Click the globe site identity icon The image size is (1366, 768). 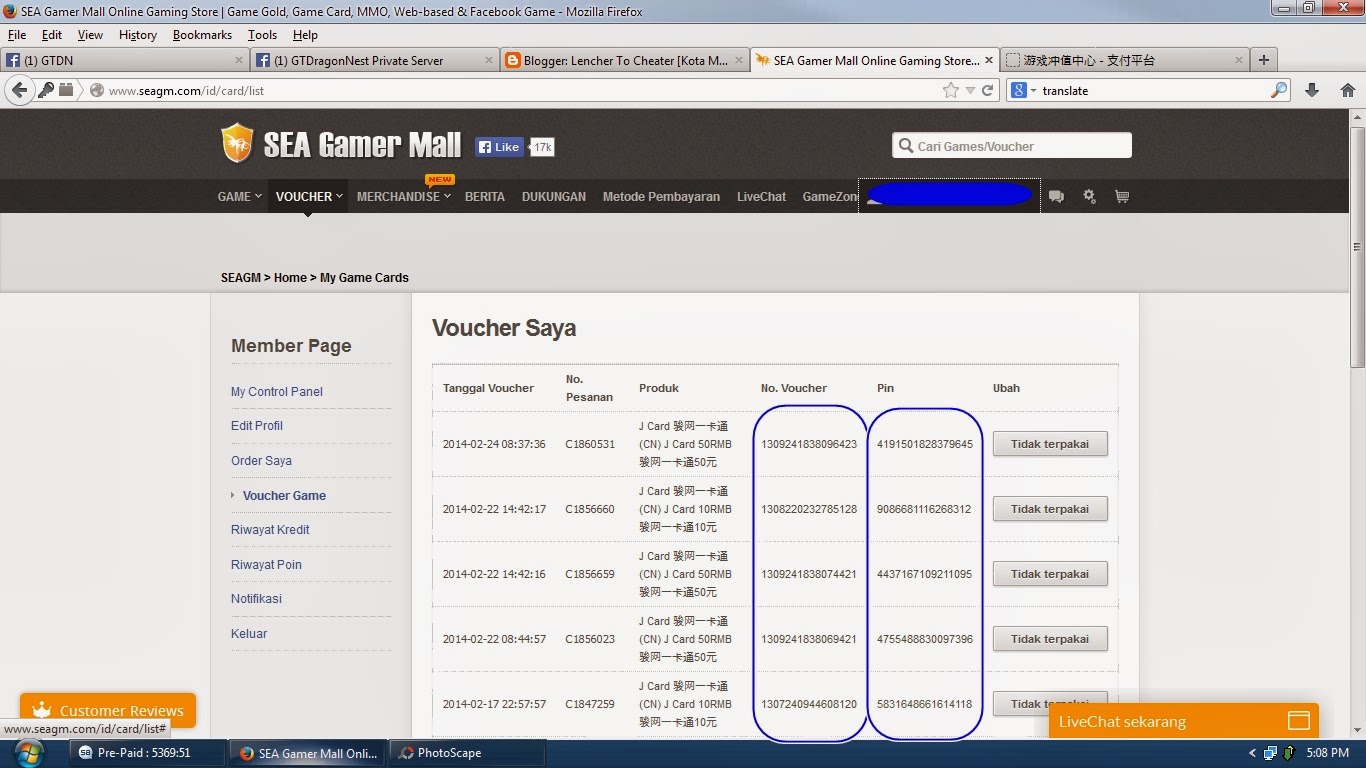[x=97, y=90]
